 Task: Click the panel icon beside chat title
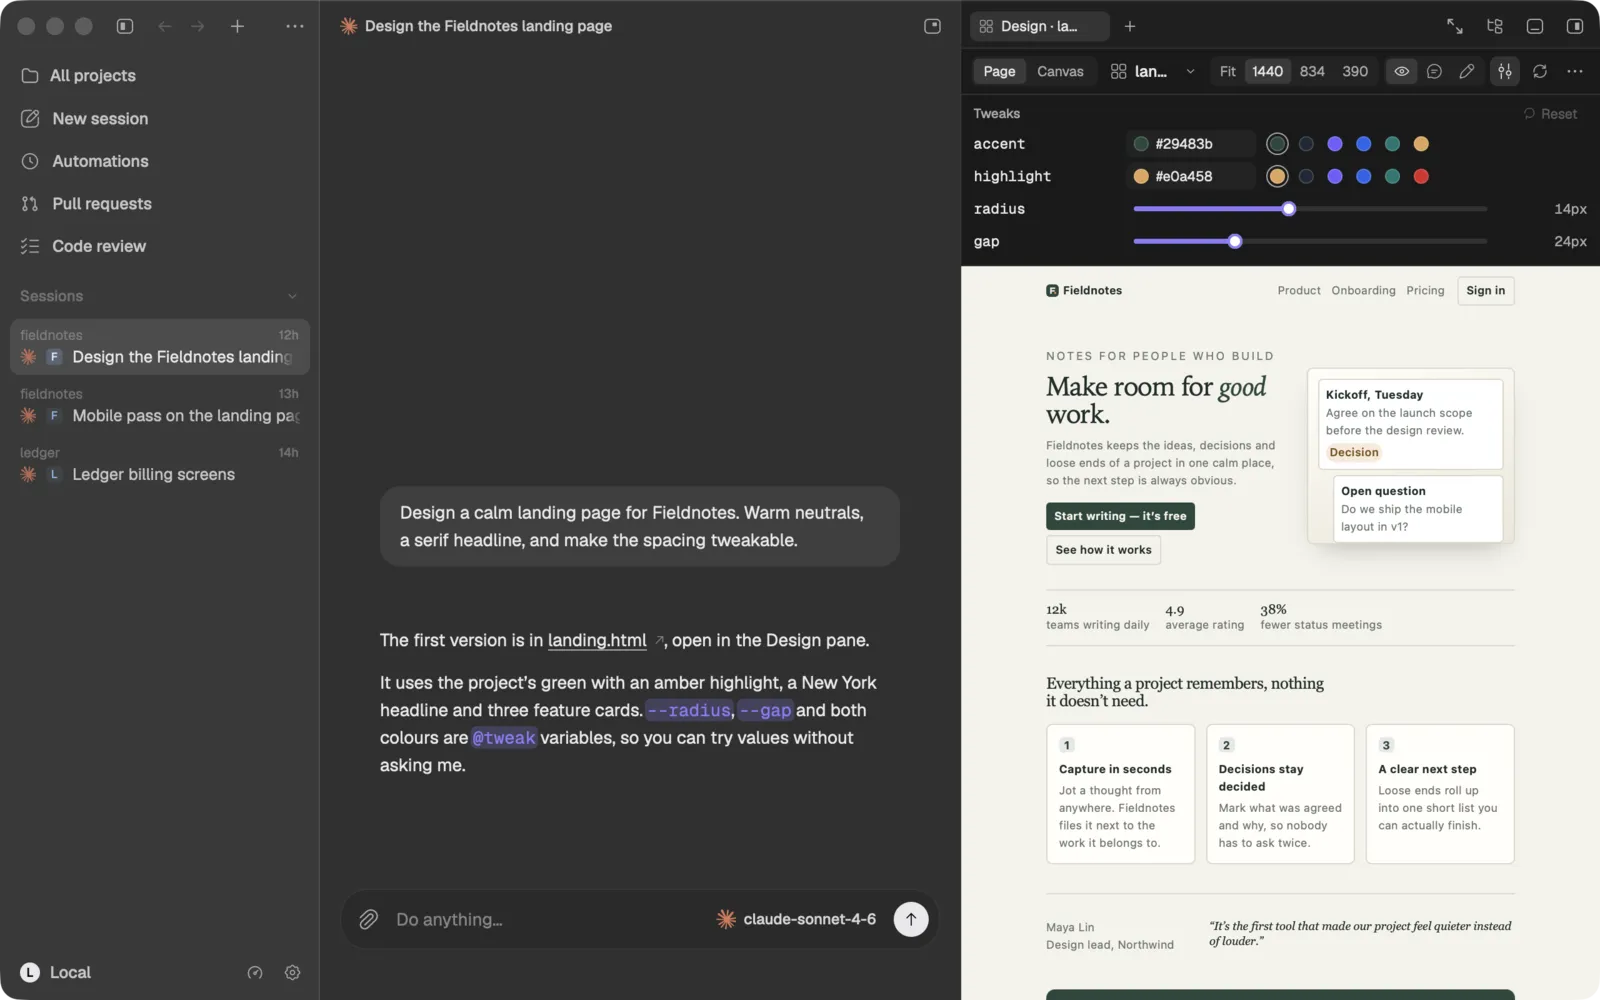932,26
